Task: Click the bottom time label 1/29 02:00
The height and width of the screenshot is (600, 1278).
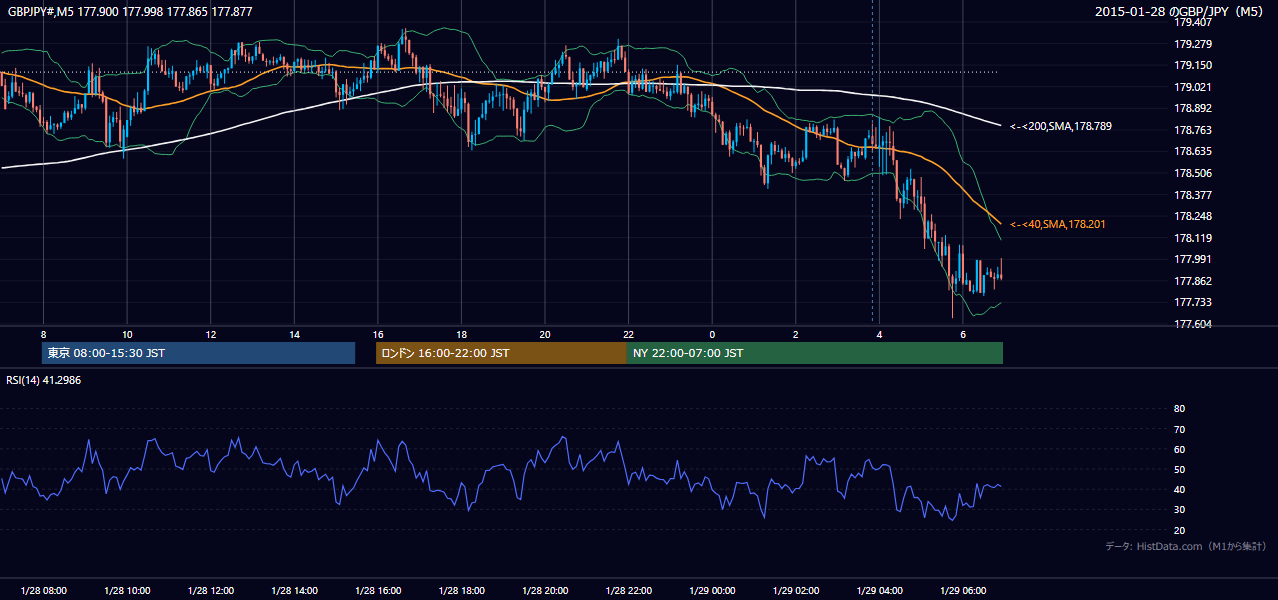Action: click(795, 591)
